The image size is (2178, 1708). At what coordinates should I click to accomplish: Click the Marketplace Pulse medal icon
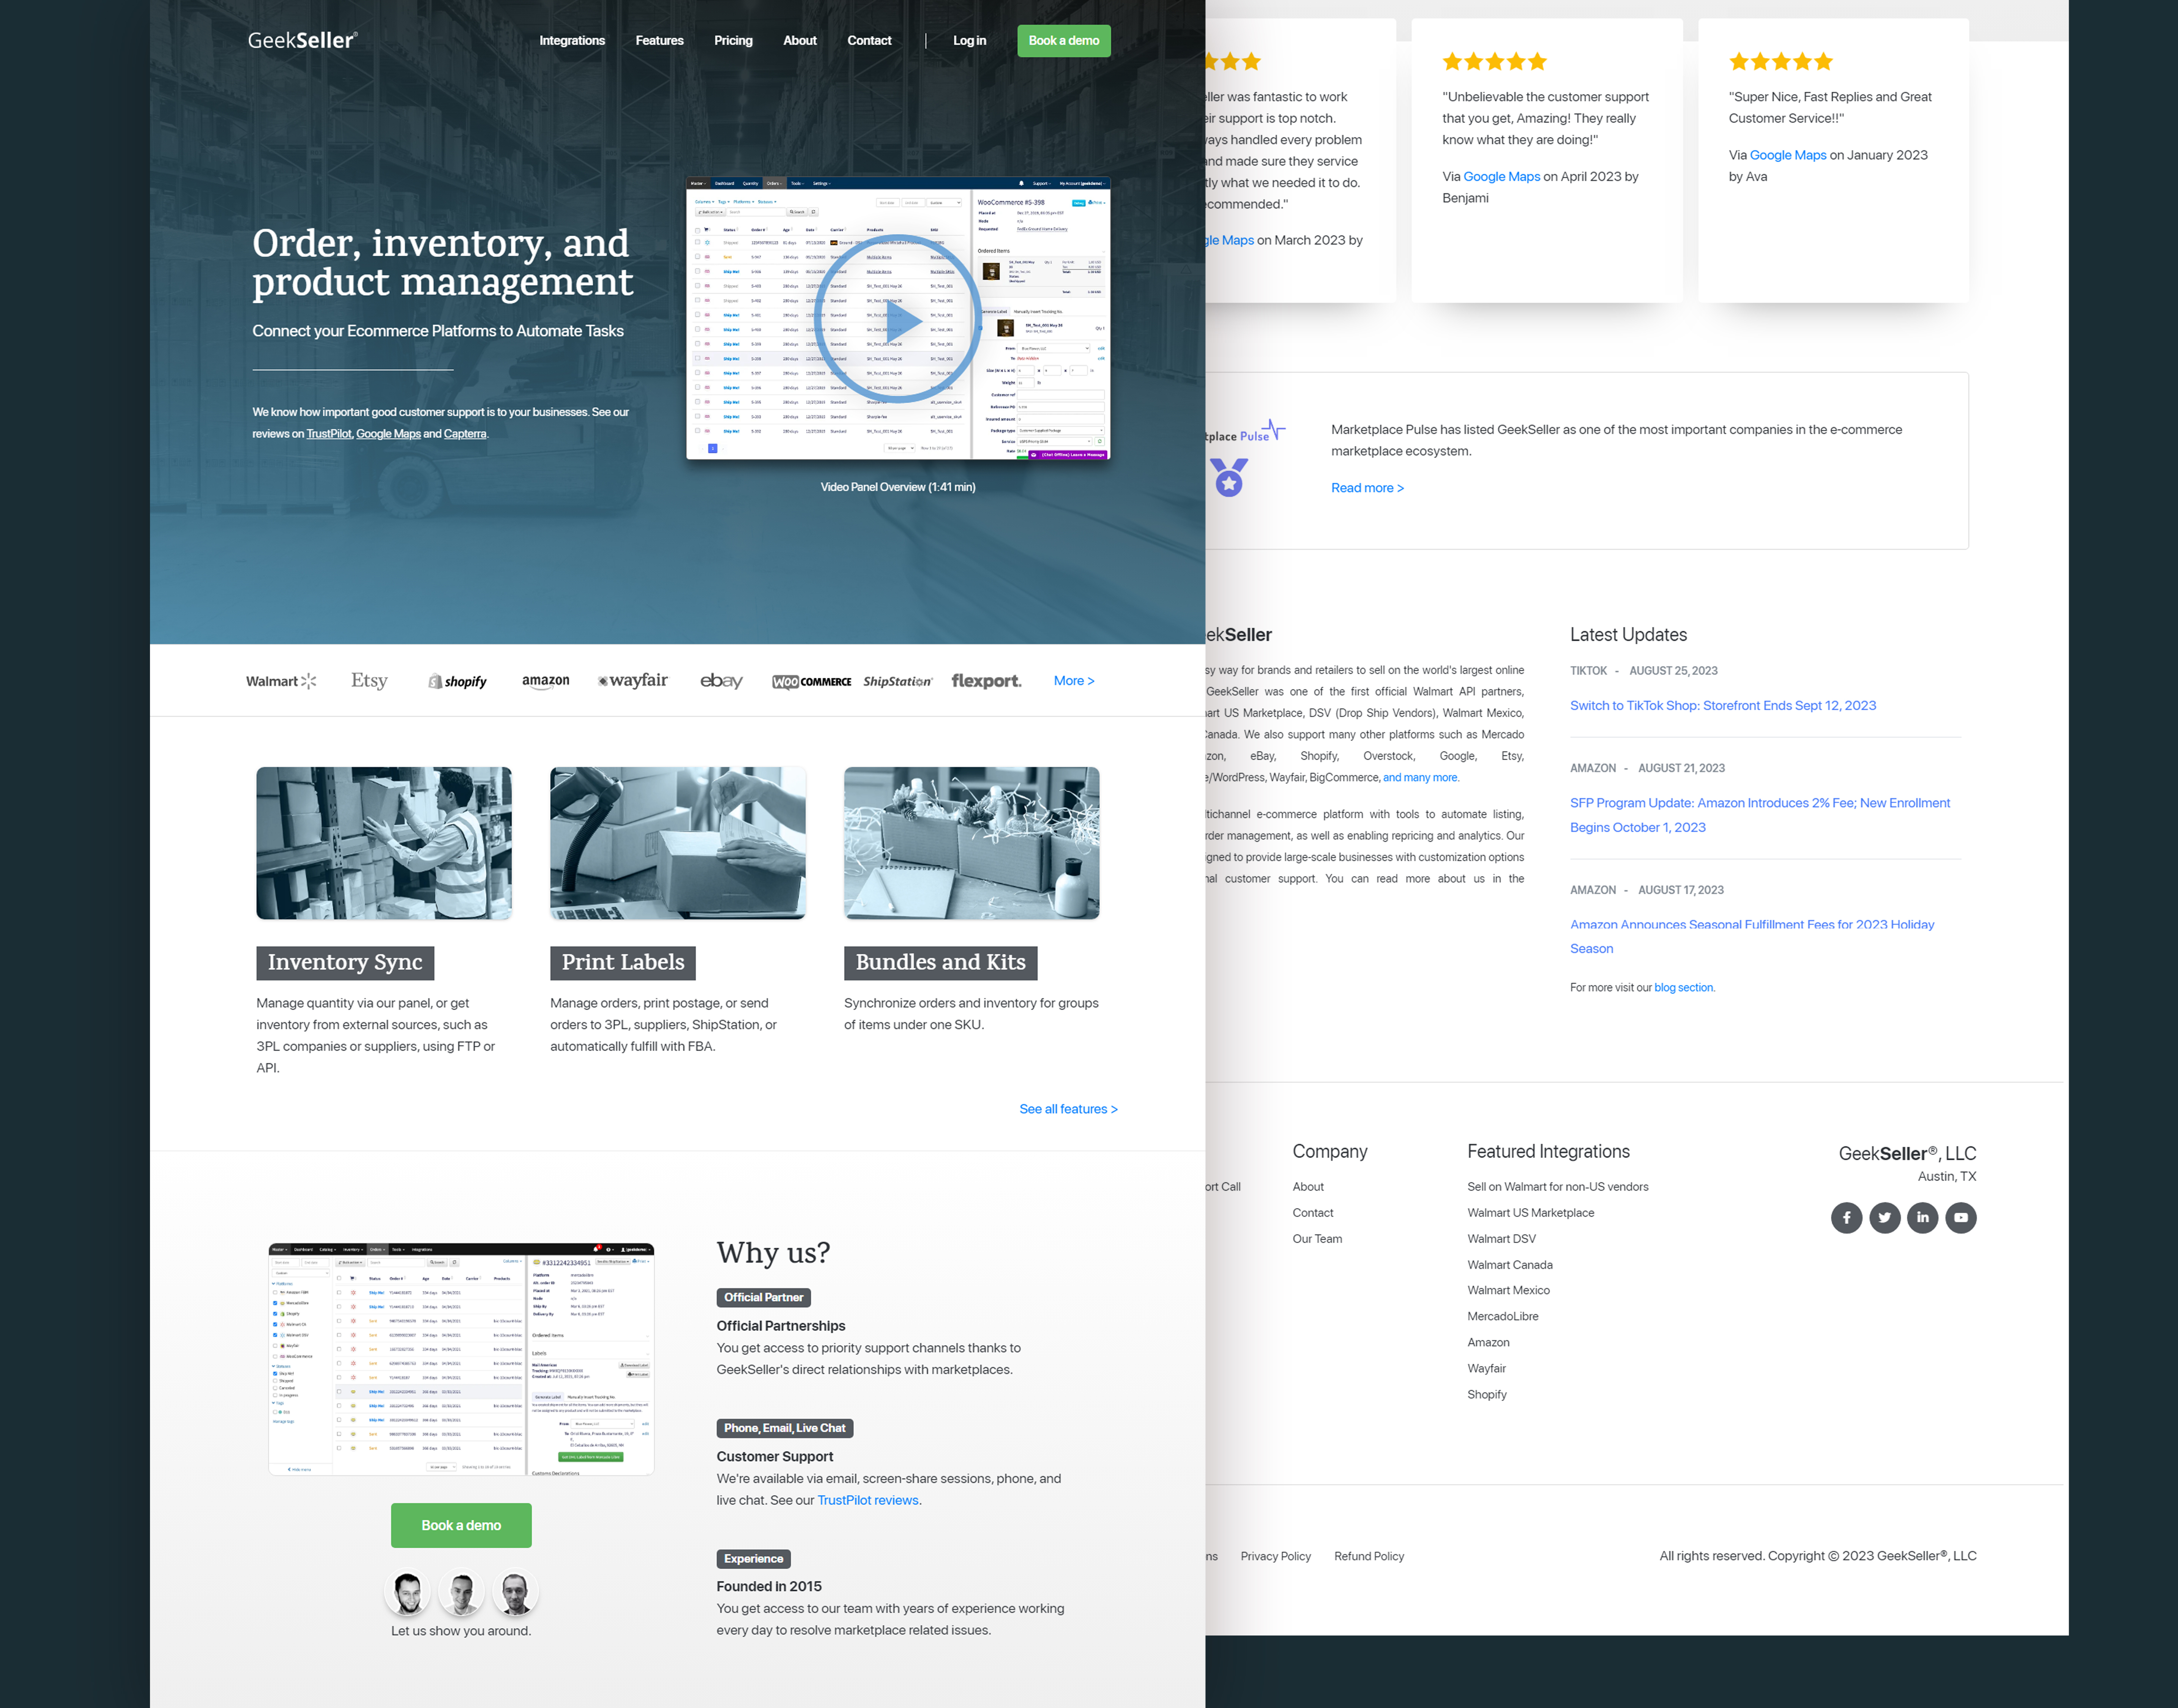coord(1229,477)
